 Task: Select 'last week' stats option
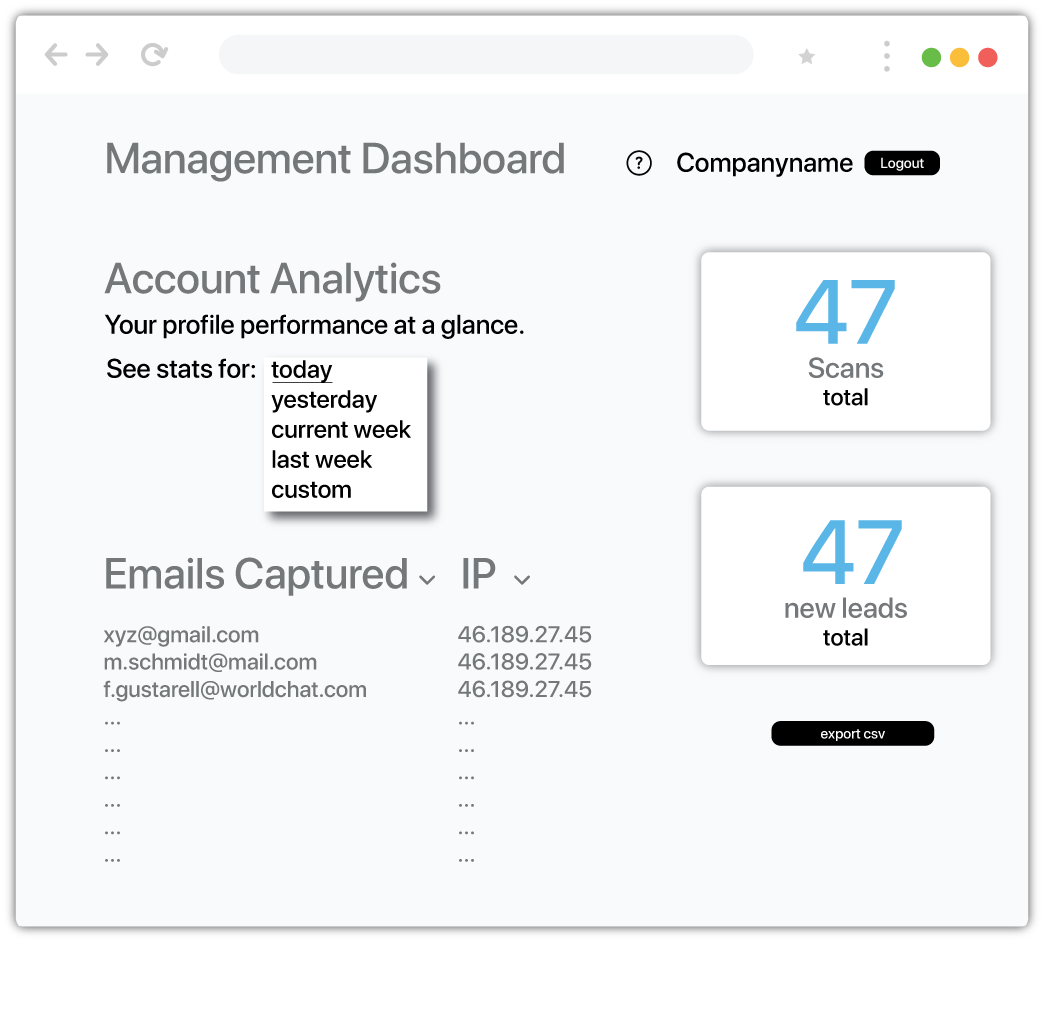click(x=321, y=460)
